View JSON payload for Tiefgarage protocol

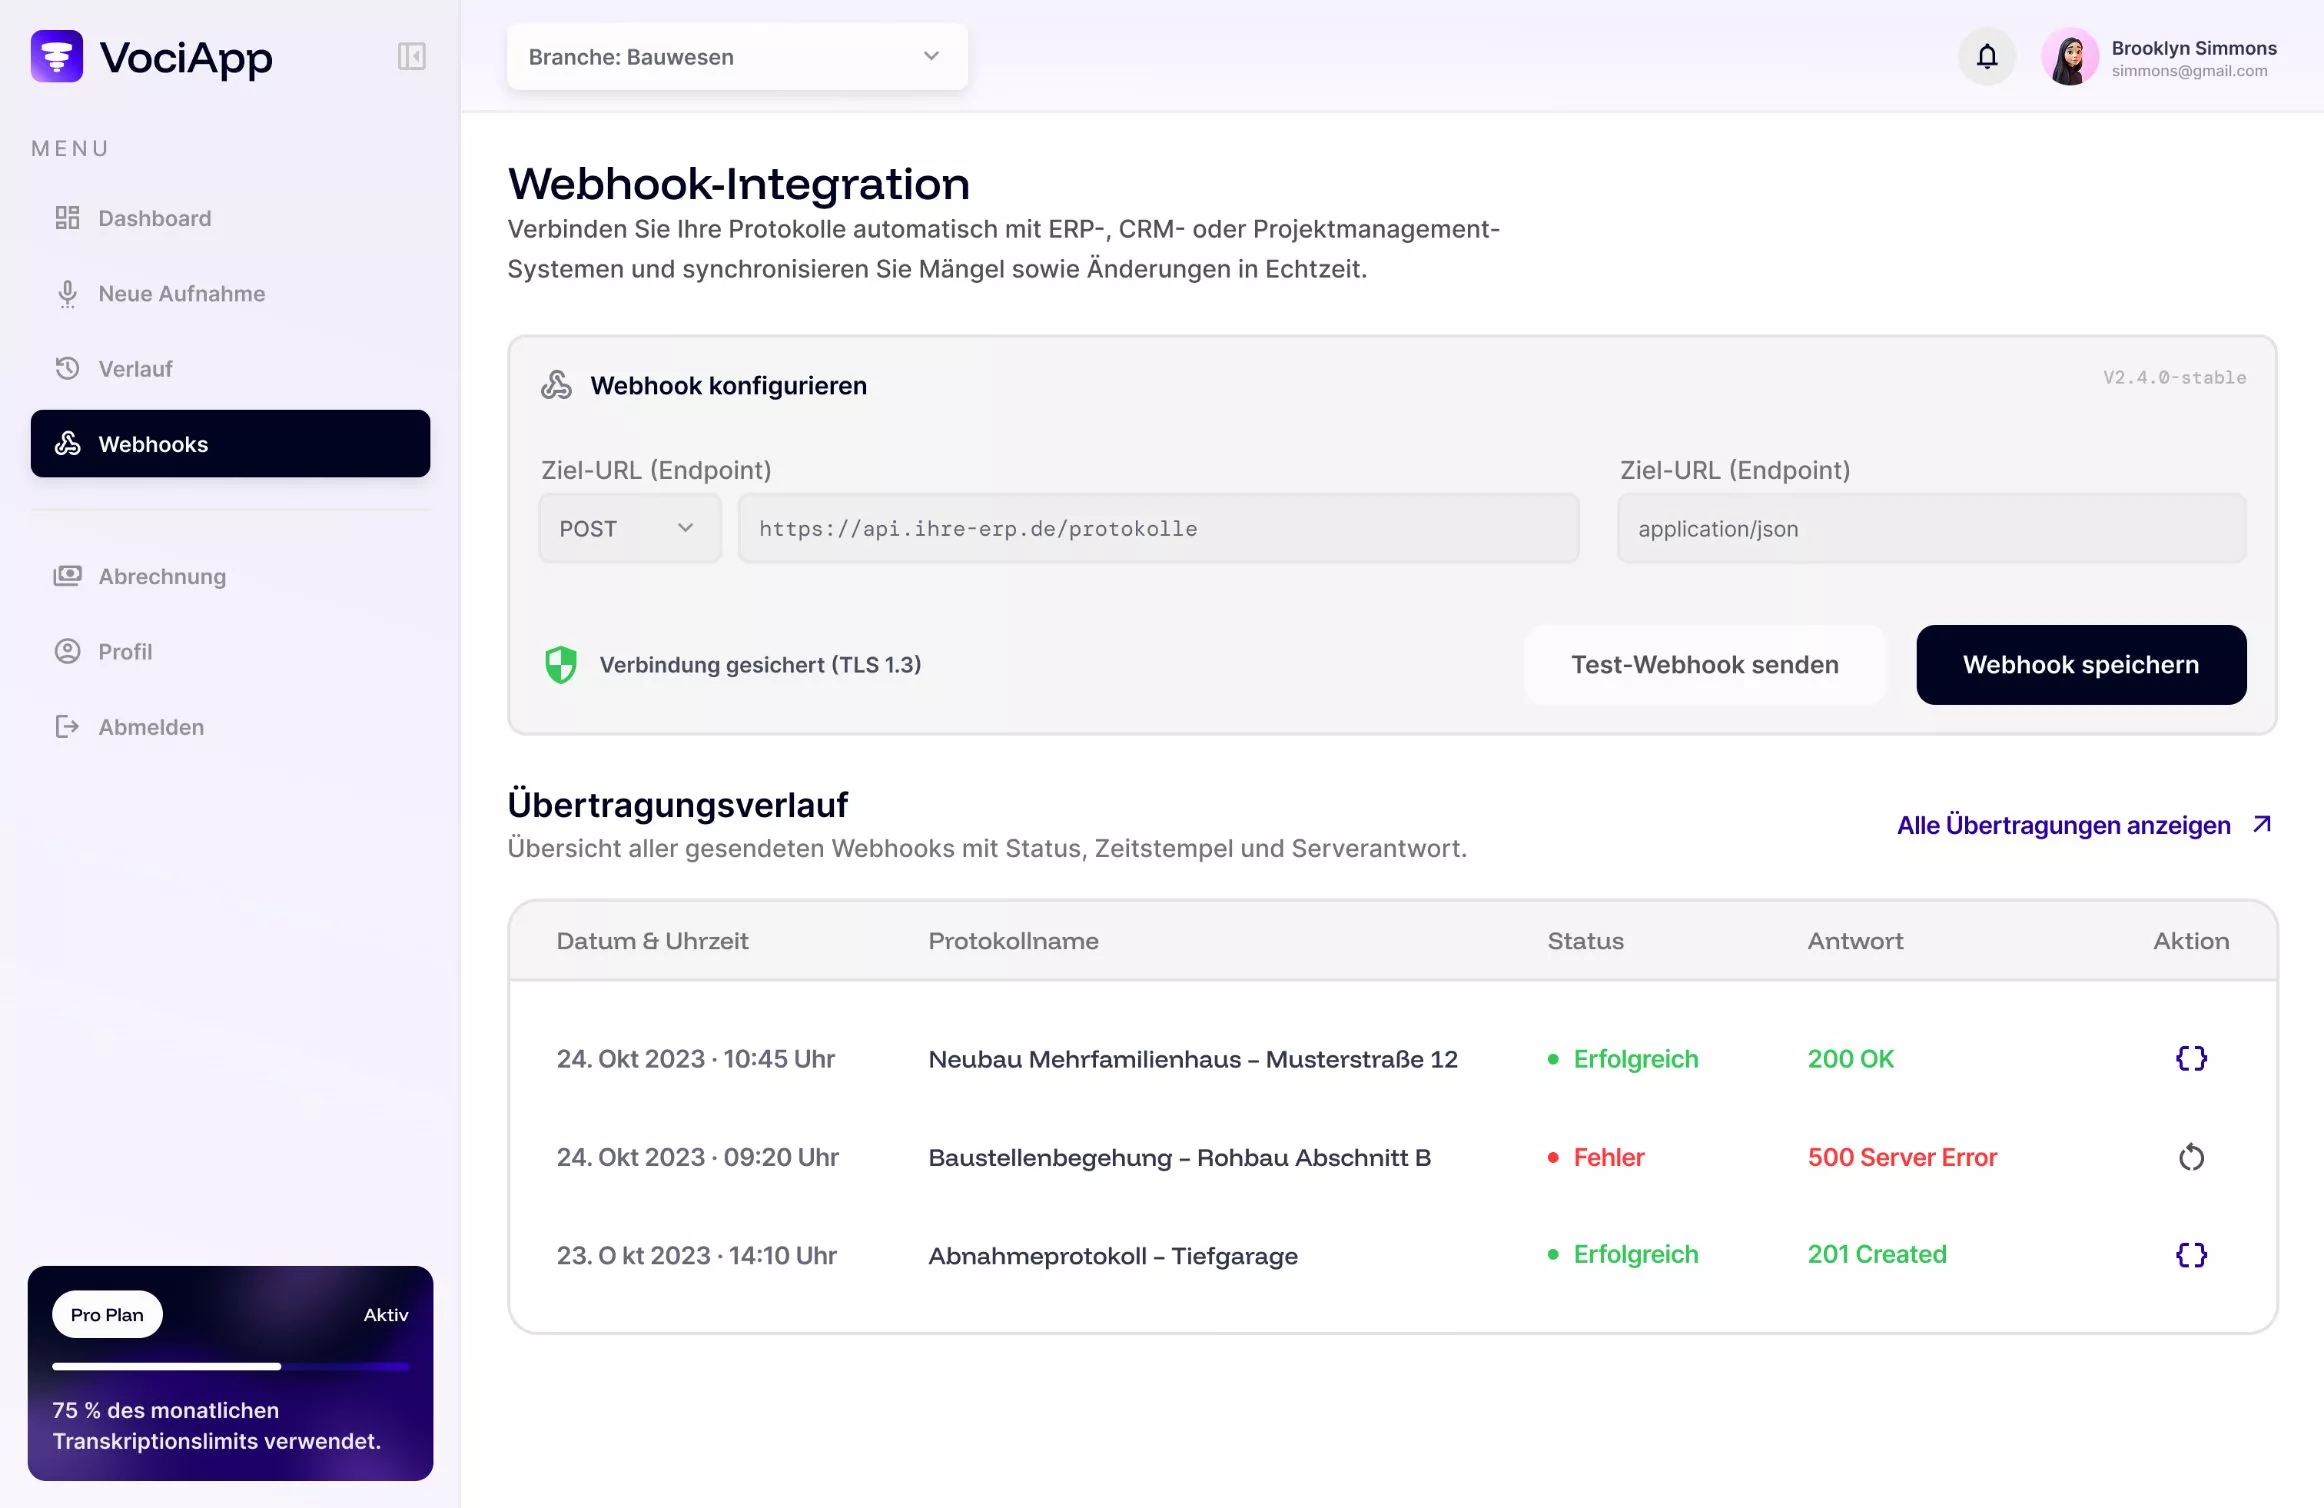2190,1255
